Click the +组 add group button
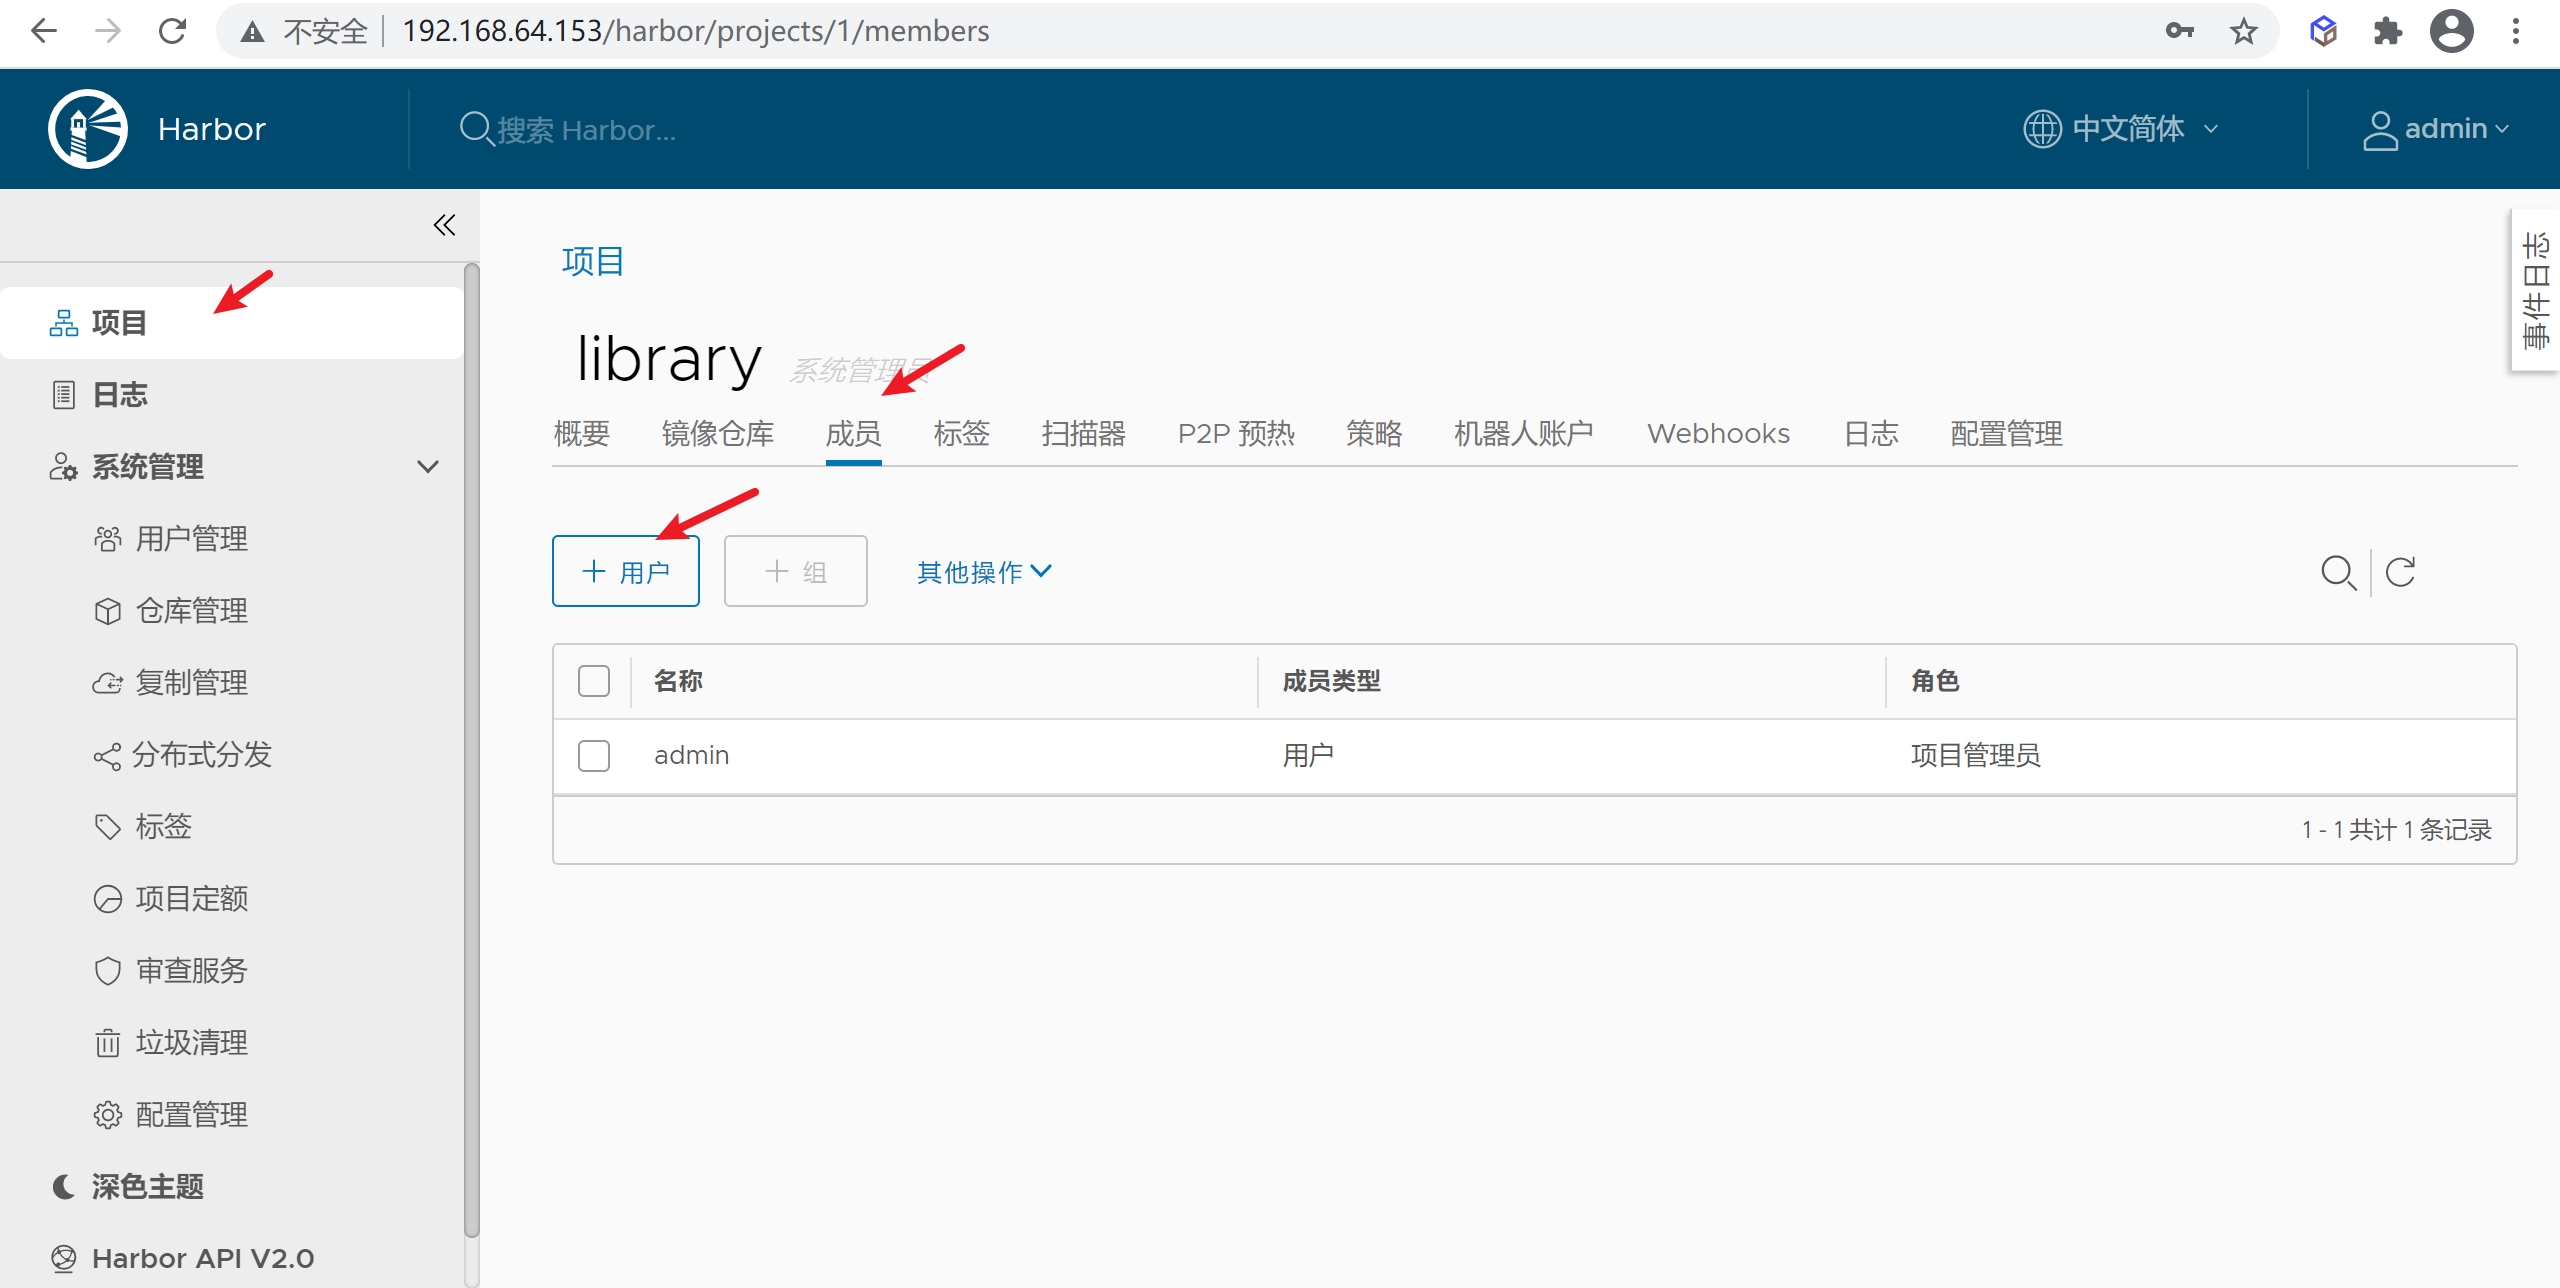Image resolution: width=2560 pixels, height=1288 pixels. point(795,570)
